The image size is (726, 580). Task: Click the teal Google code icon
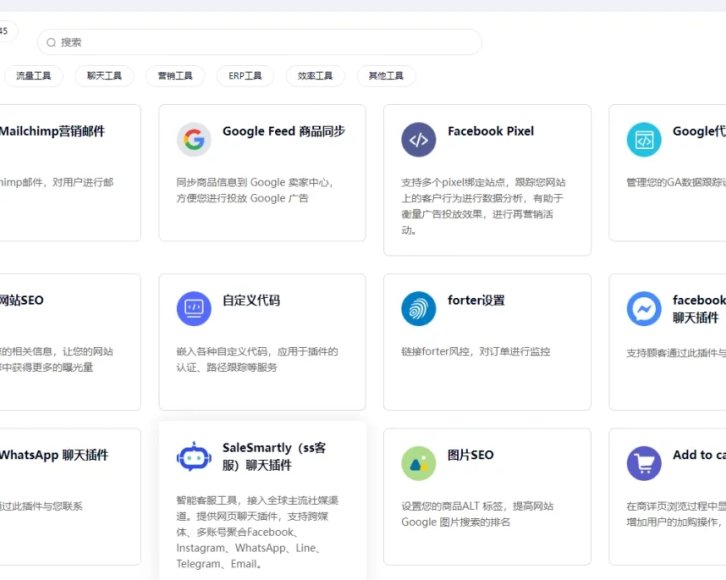(x=644, y=140)
